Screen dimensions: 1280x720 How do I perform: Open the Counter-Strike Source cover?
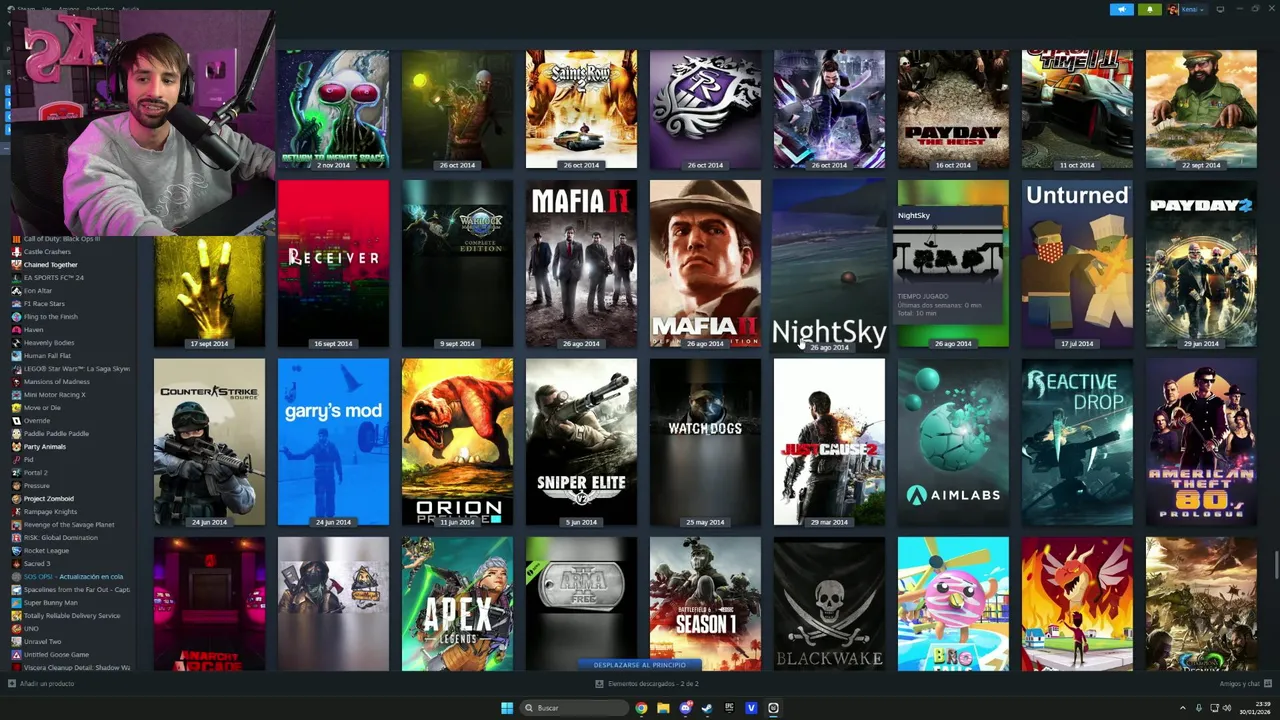(209, 442)
